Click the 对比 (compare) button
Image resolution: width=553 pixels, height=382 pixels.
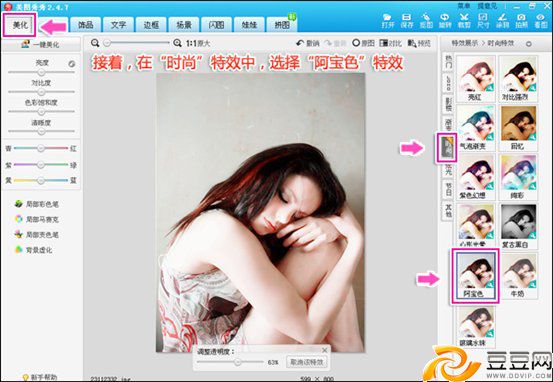click(x=390, y=43)
